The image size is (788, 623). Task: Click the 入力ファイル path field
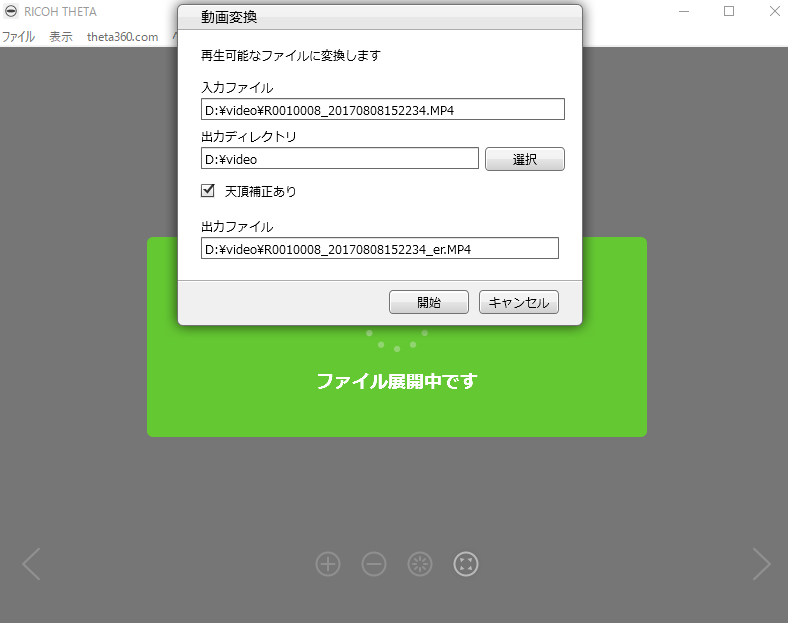click(x=382, y=109)
